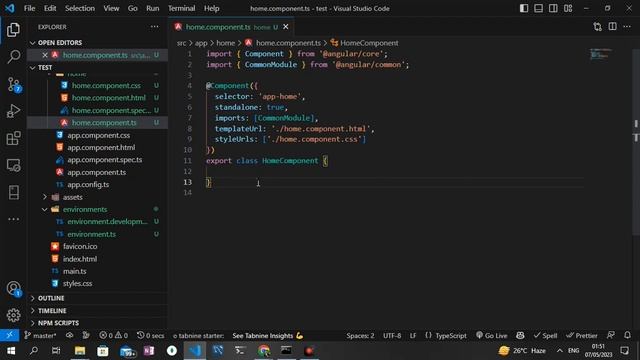Open customize layout options

(568, 8)
